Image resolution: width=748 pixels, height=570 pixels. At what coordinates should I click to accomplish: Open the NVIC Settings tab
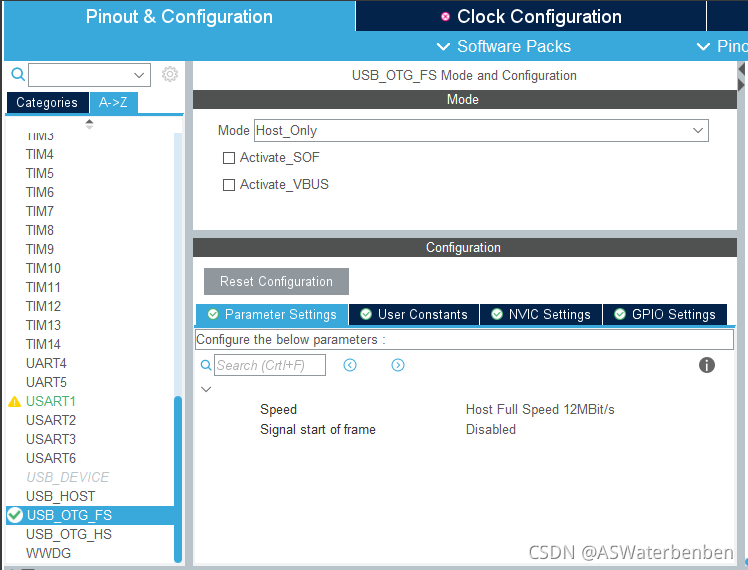(541, 314)
